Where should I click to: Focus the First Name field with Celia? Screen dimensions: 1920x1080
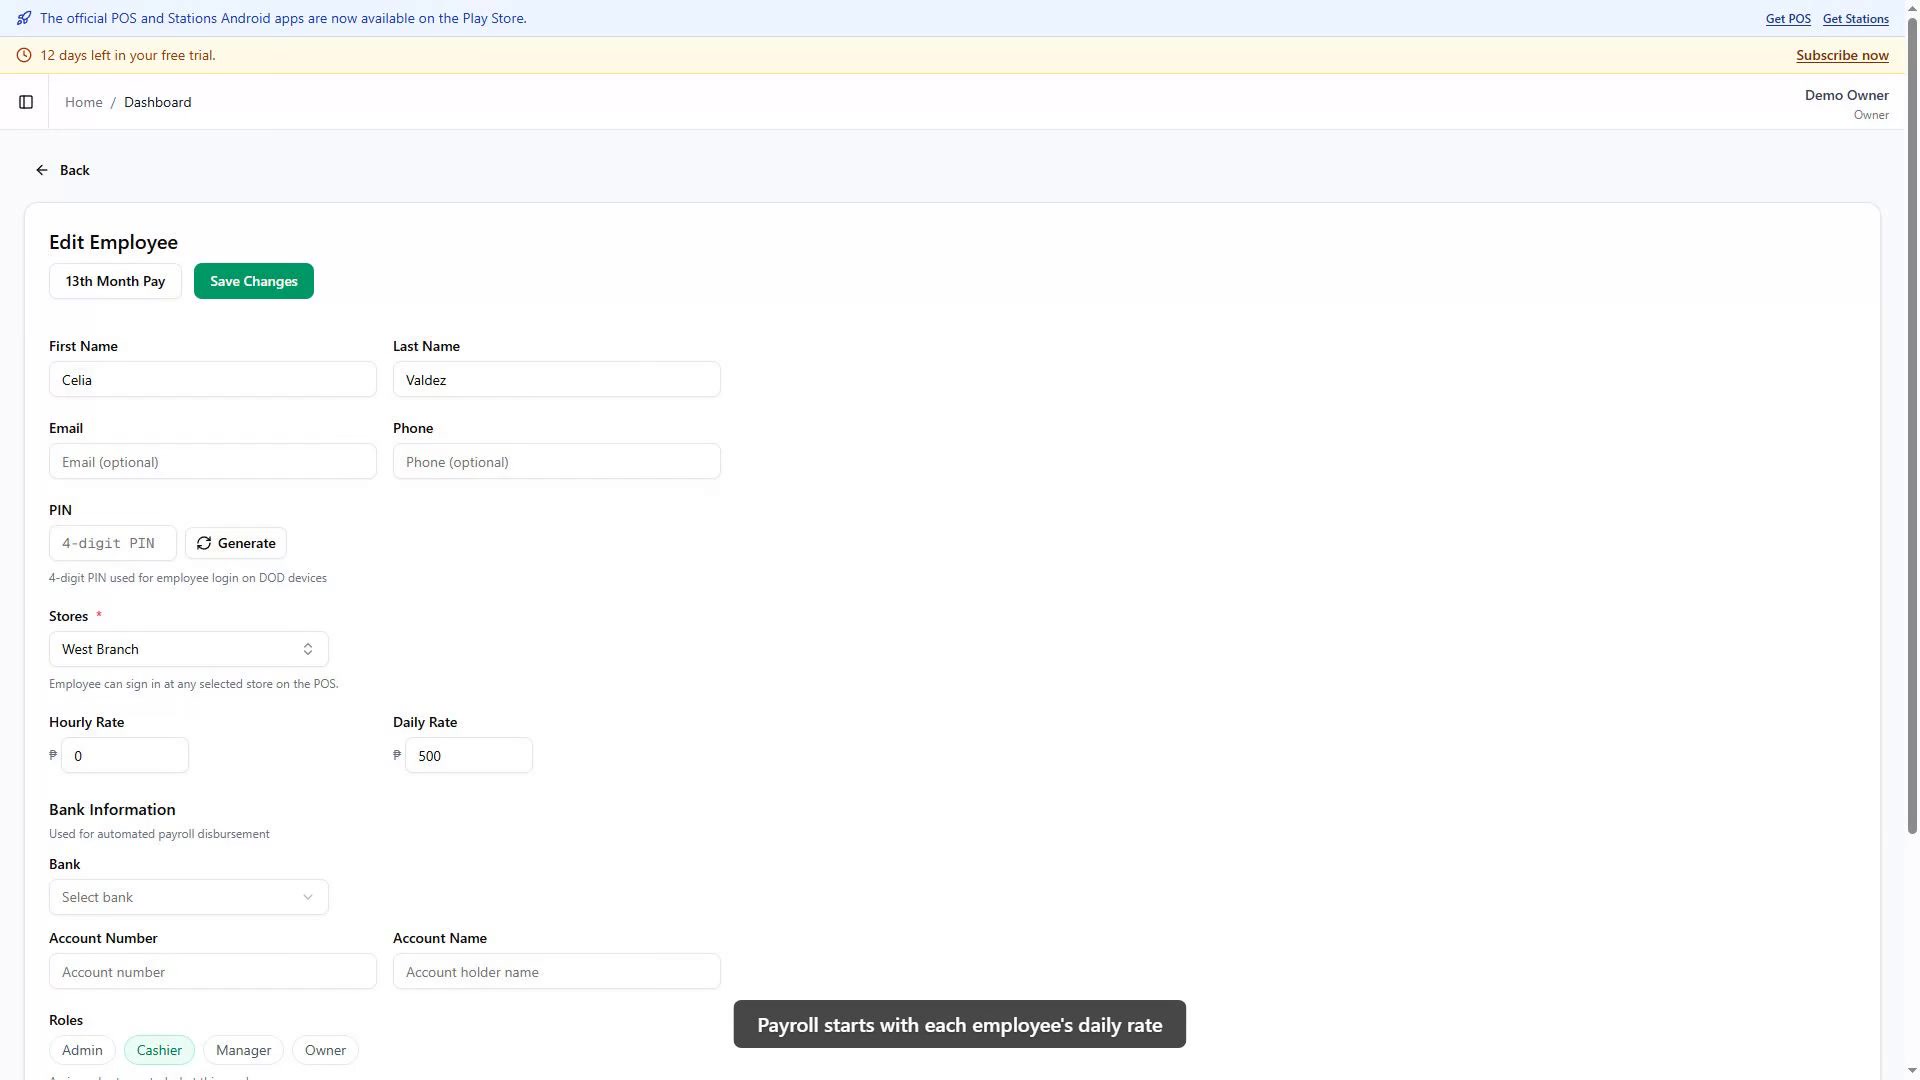point(213,380)
